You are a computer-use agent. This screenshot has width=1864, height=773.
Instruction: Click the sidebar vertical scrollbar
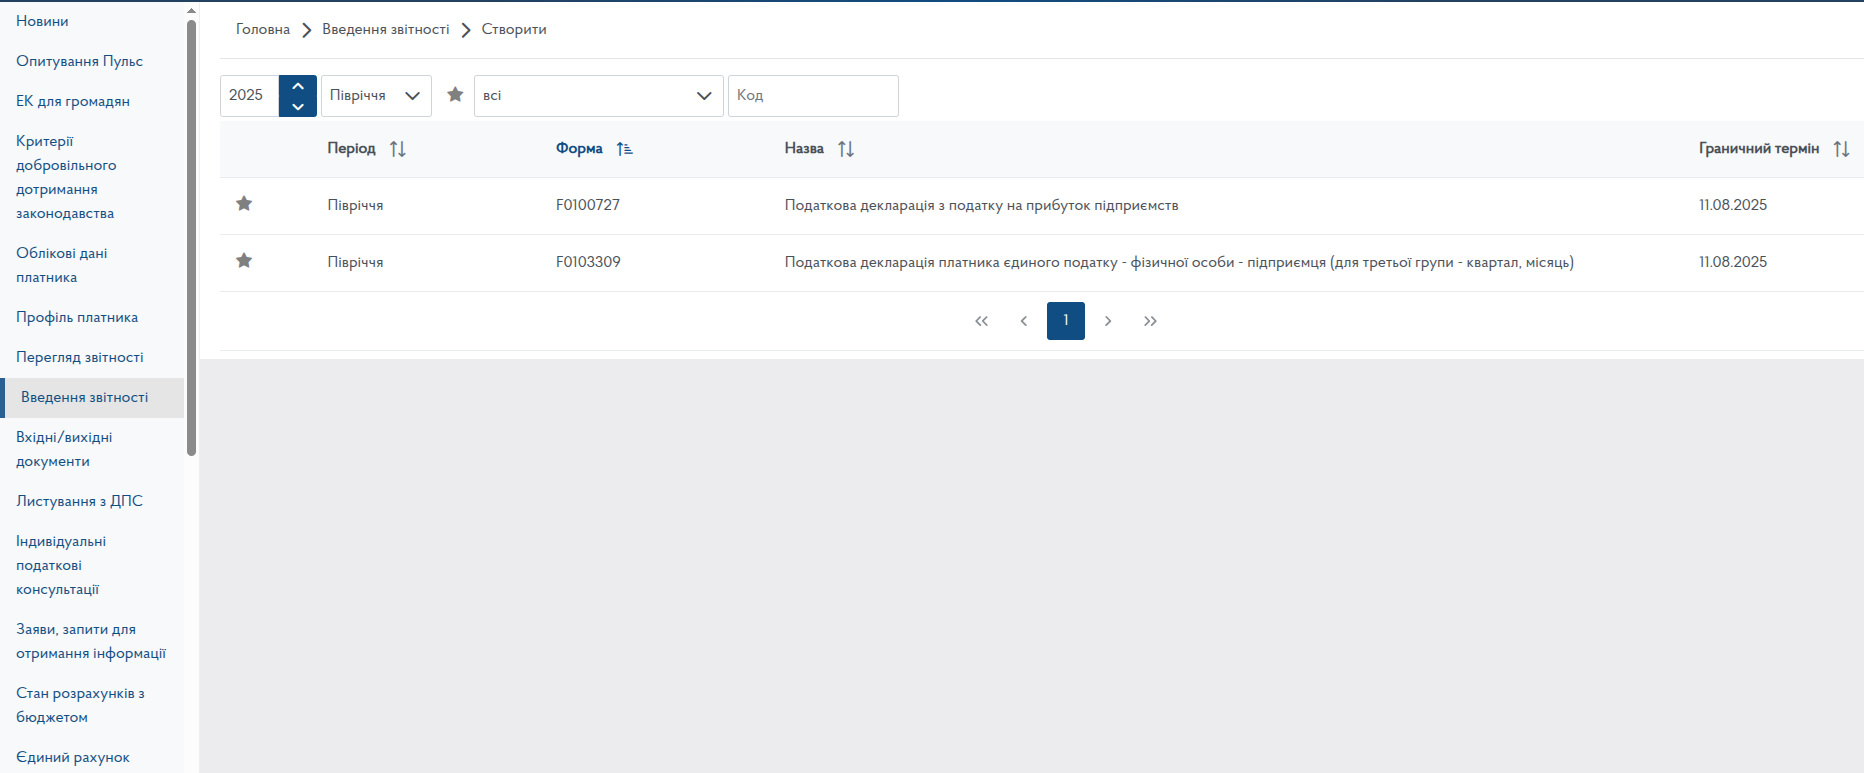click(x=191, y=240)
